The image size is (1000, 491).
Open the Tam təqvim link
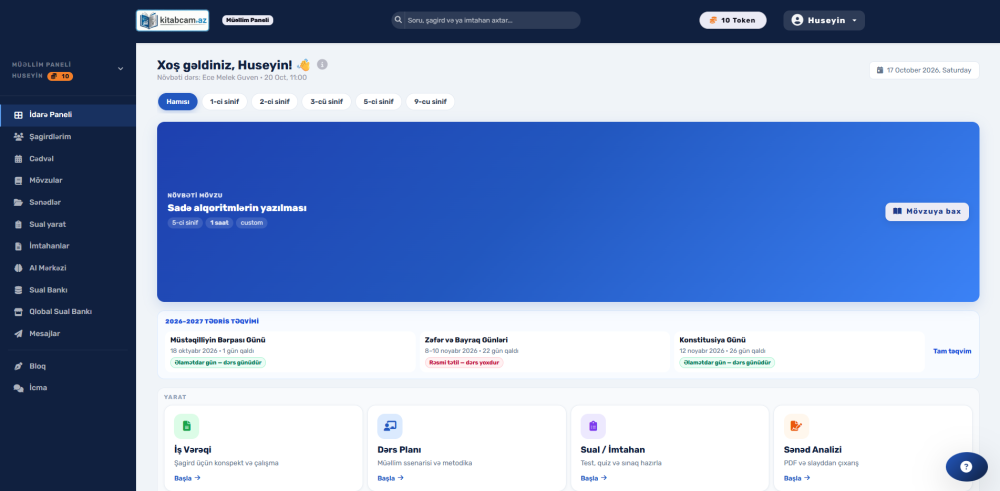coord(952,351)
